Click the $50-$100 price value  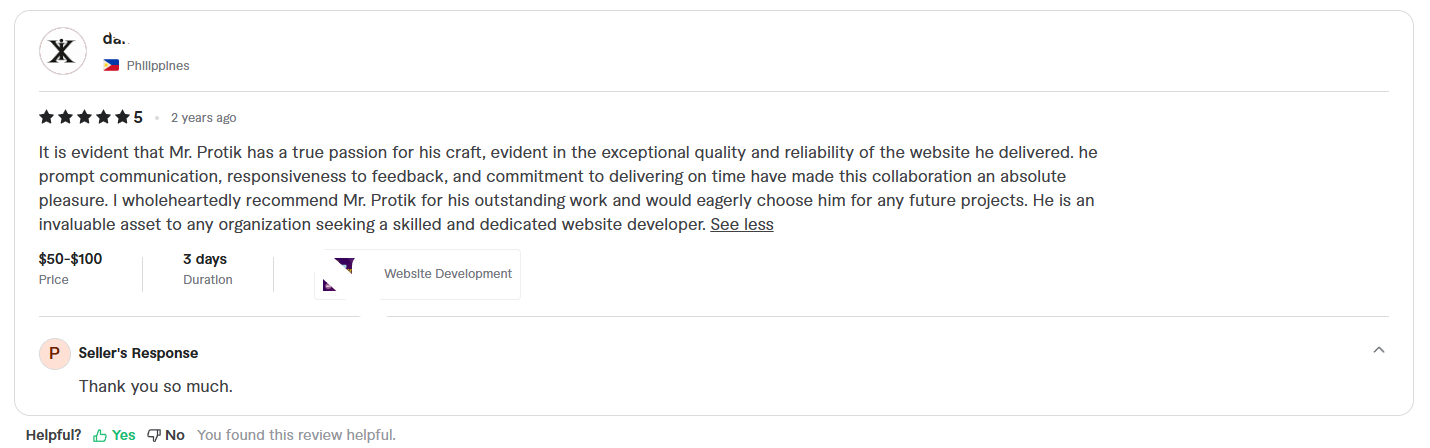click(70, 259)
